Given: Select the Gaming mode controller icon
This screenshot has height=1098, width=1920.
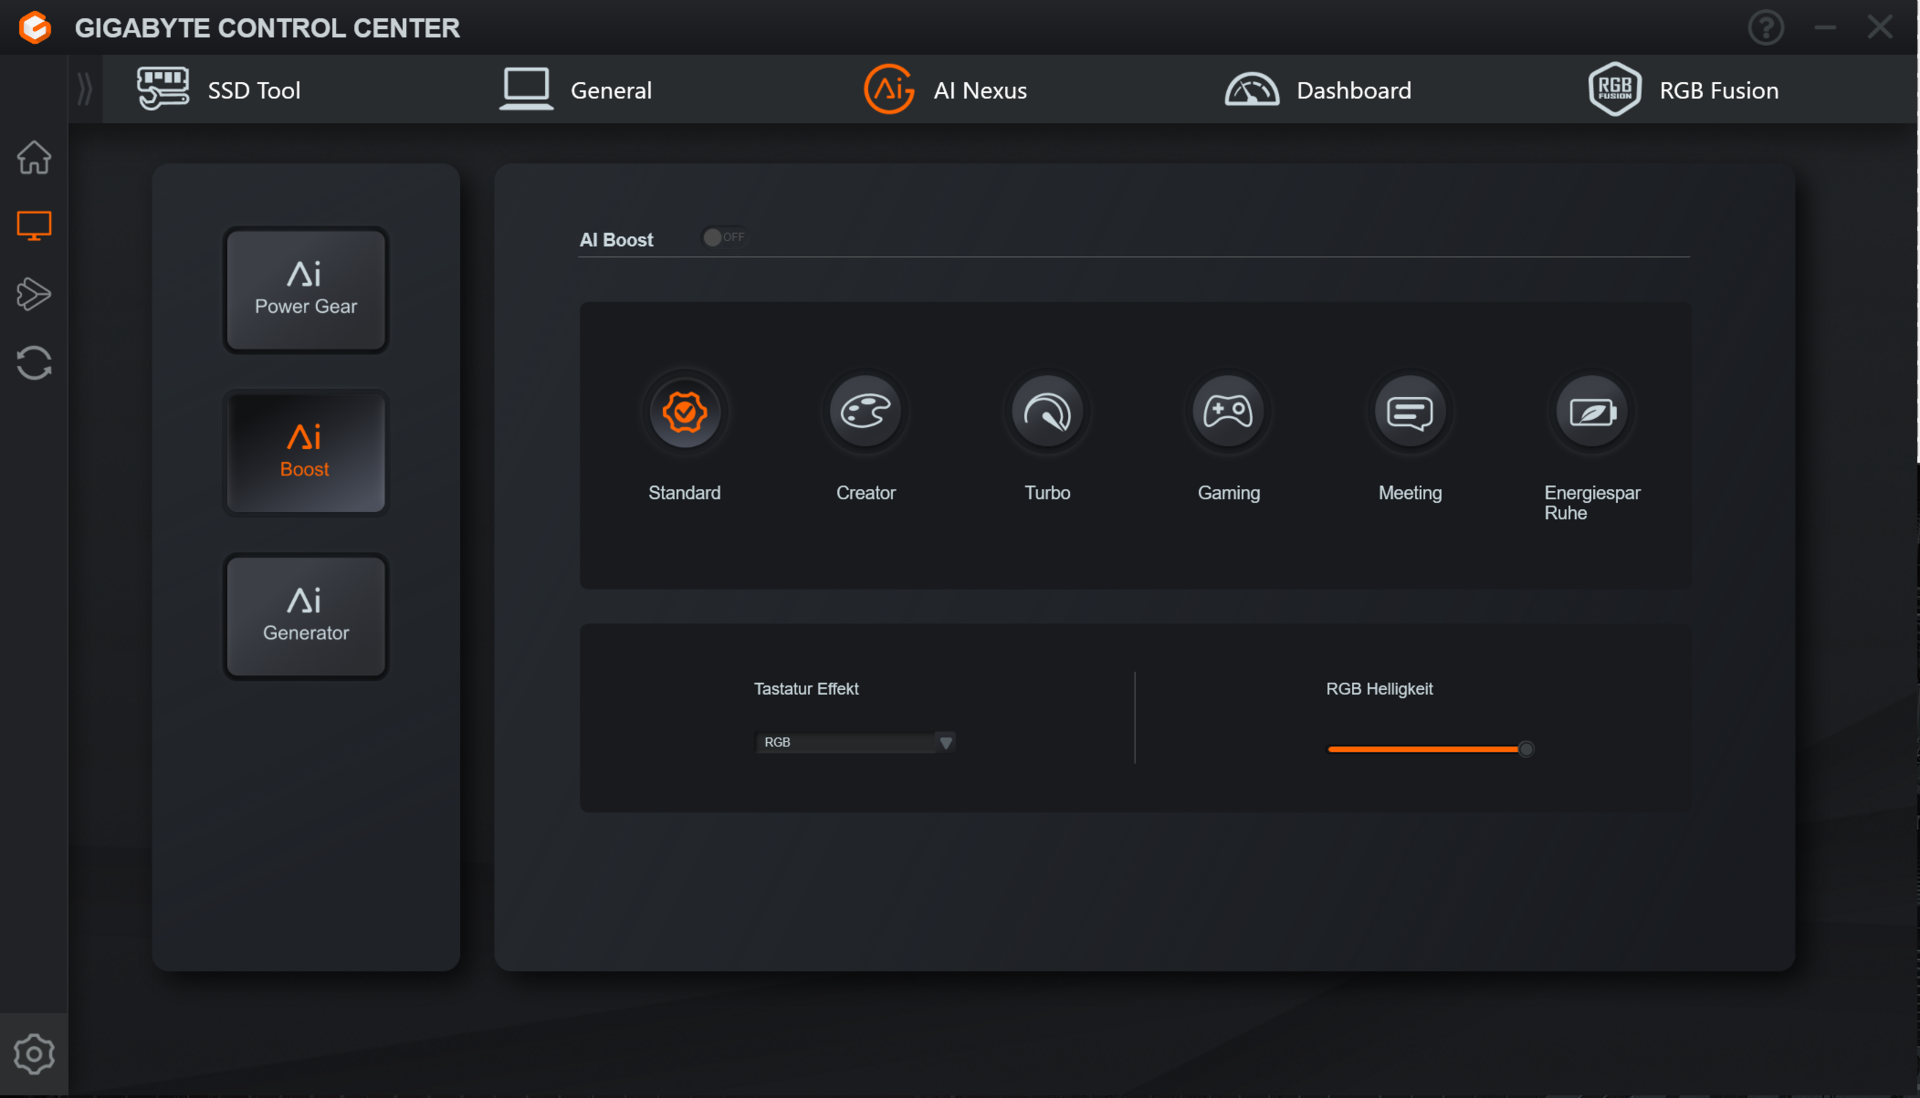Looking at the screenshot, I should point(1228,411).
